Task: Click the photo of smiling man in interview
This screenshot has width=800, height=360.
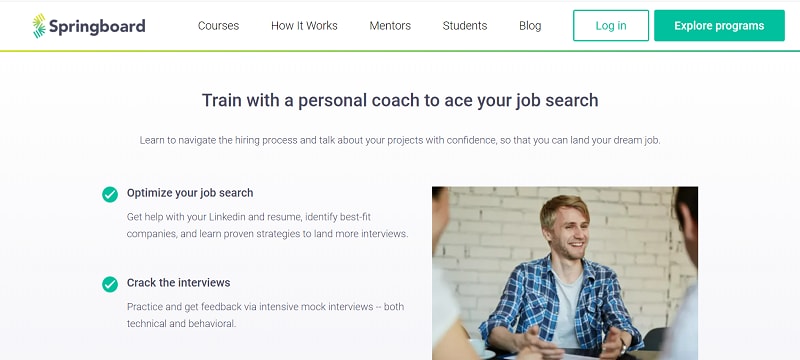Action: (x=565, y=273)
